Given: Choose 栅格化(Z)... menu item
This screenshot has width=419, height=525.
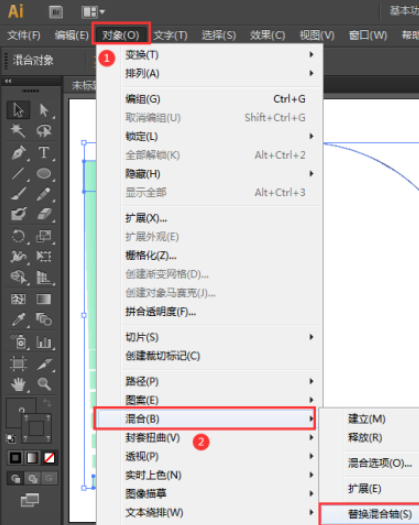Looking at the screenshot, I should click(210, 256).
